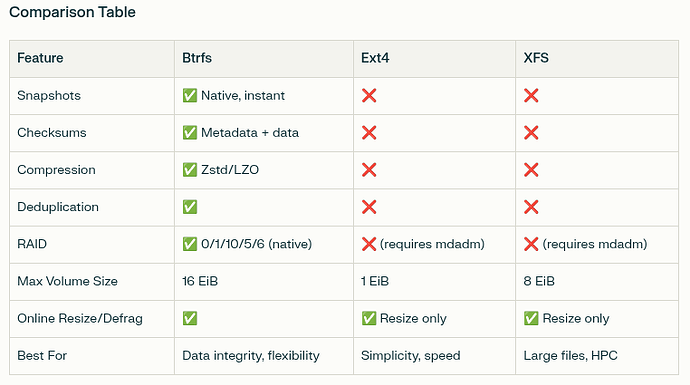Click the green checkmark in Btrfs Snapshots cell
The width and height of the screenshot is (690, 385).
tap(190, 95)
